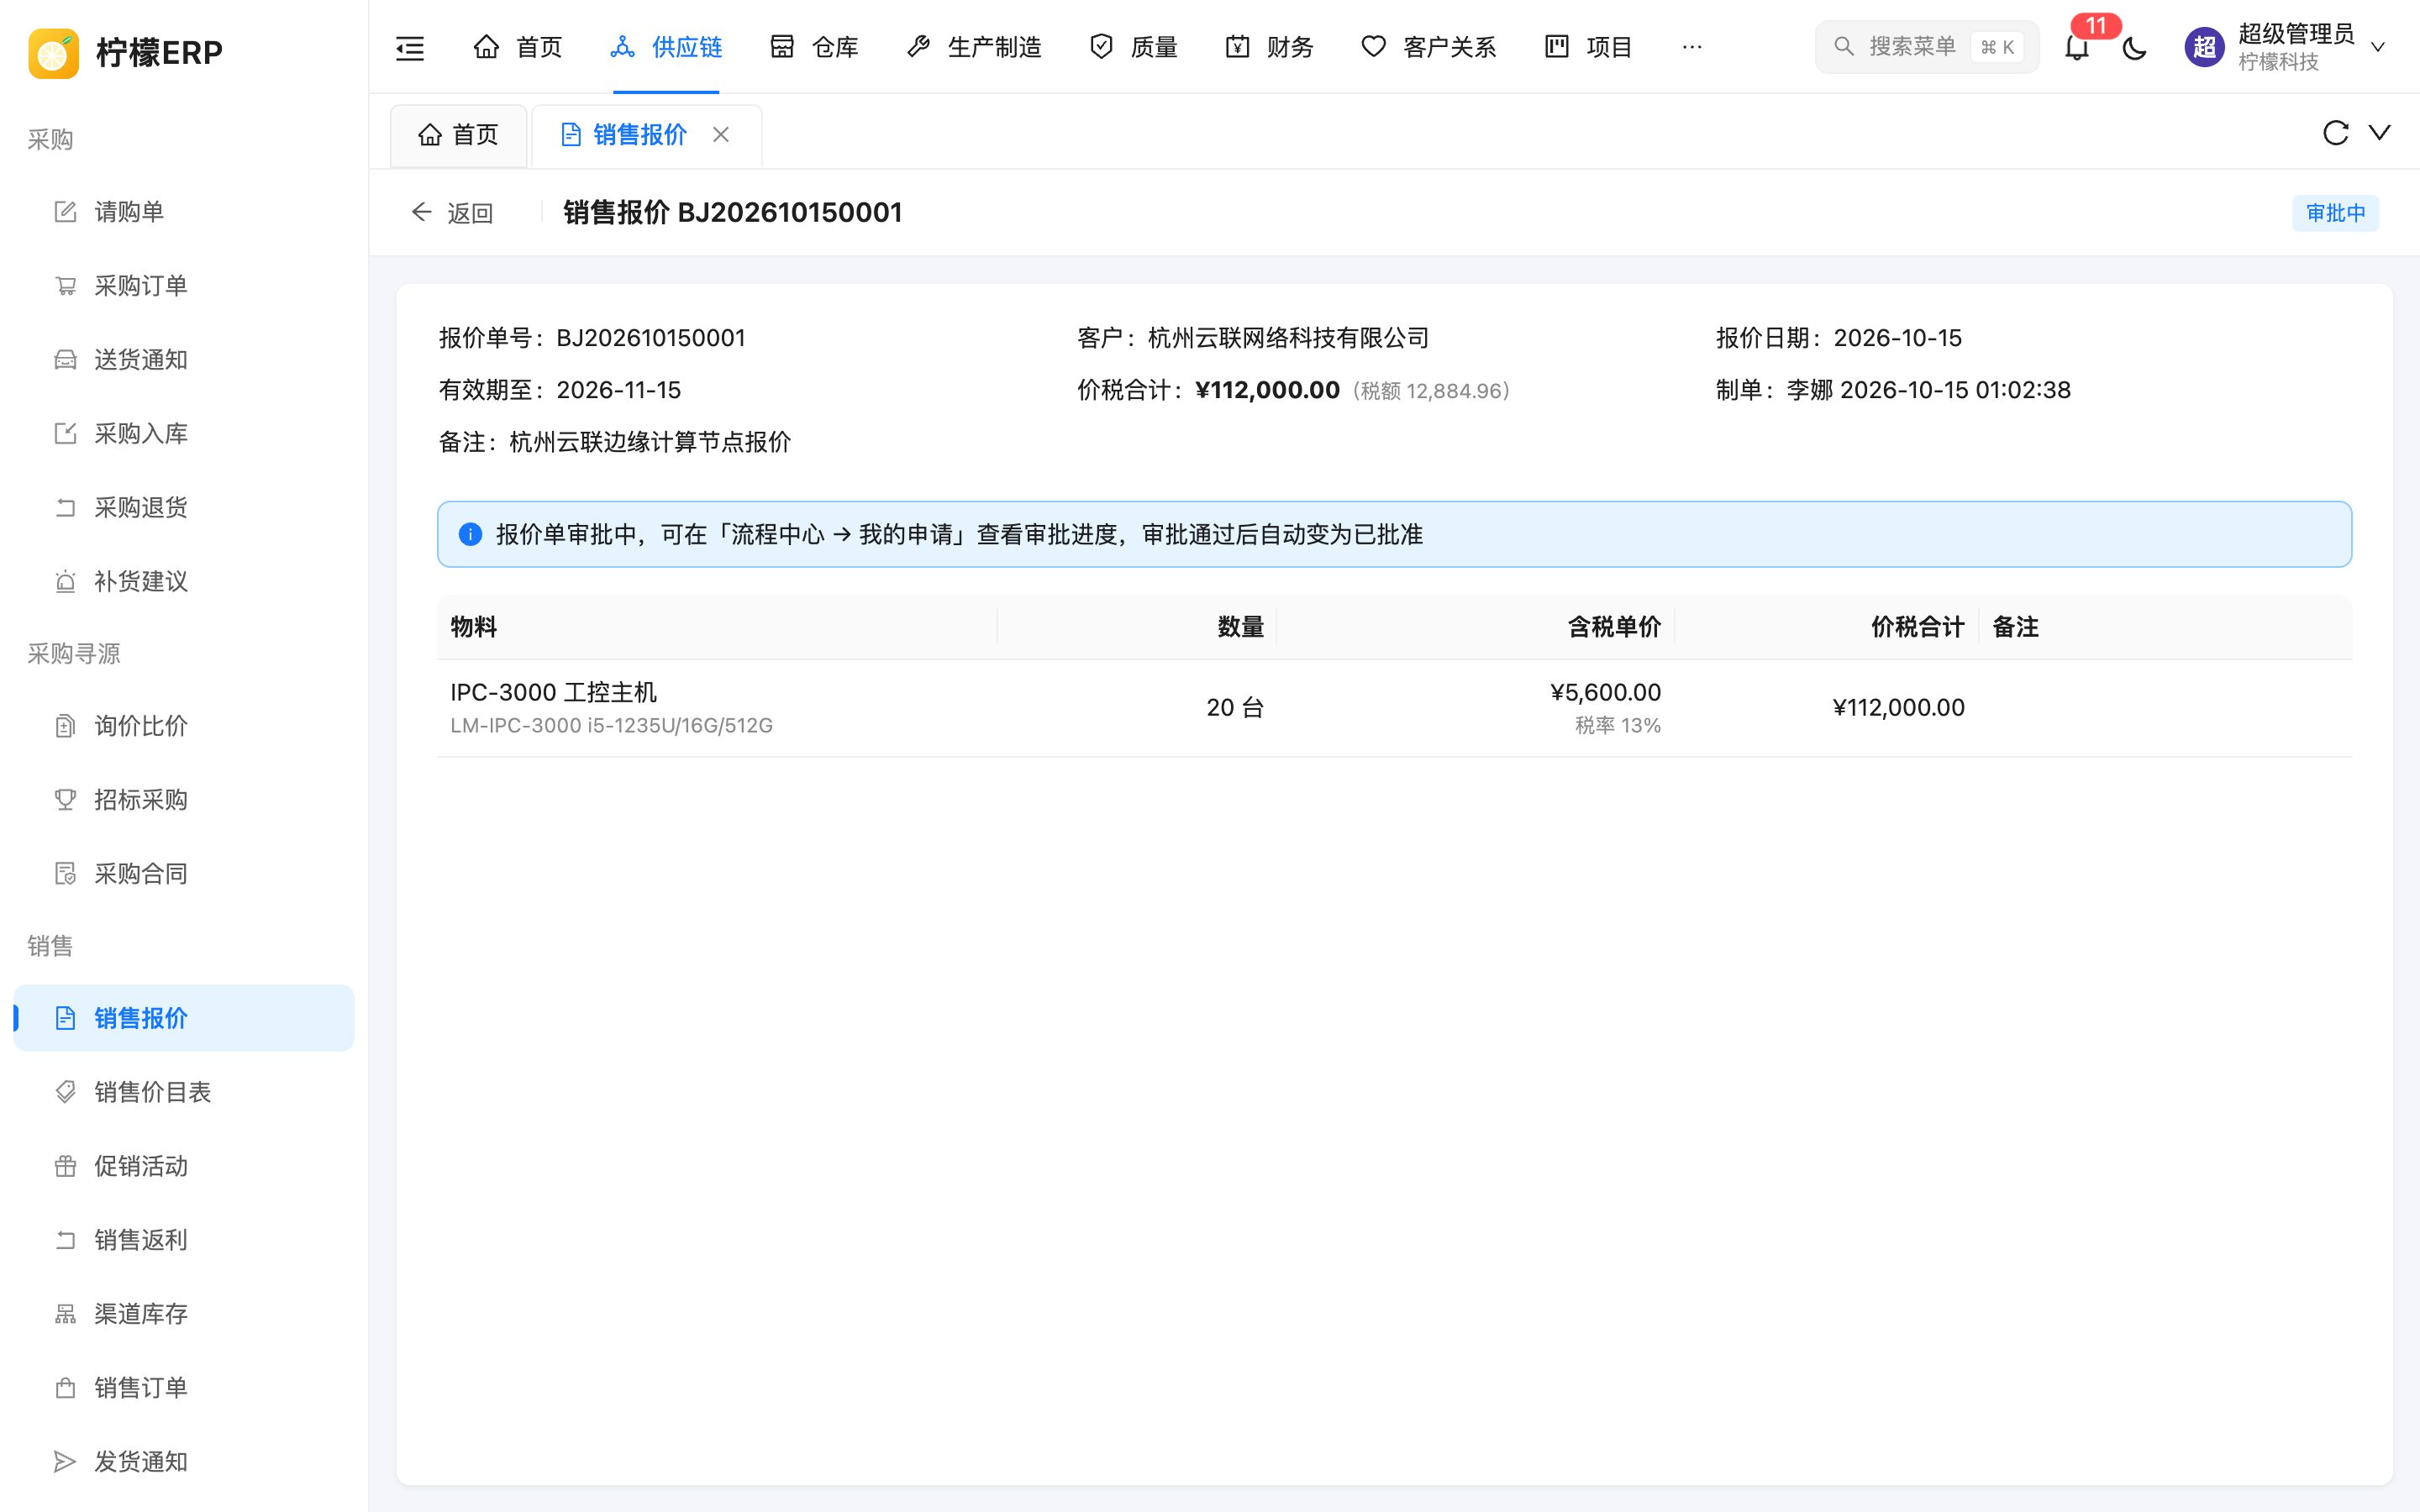Open 采购合同 in sidebar
Screen dimensions: 2420x1512
pyautogui.click(x=184, y=874)
